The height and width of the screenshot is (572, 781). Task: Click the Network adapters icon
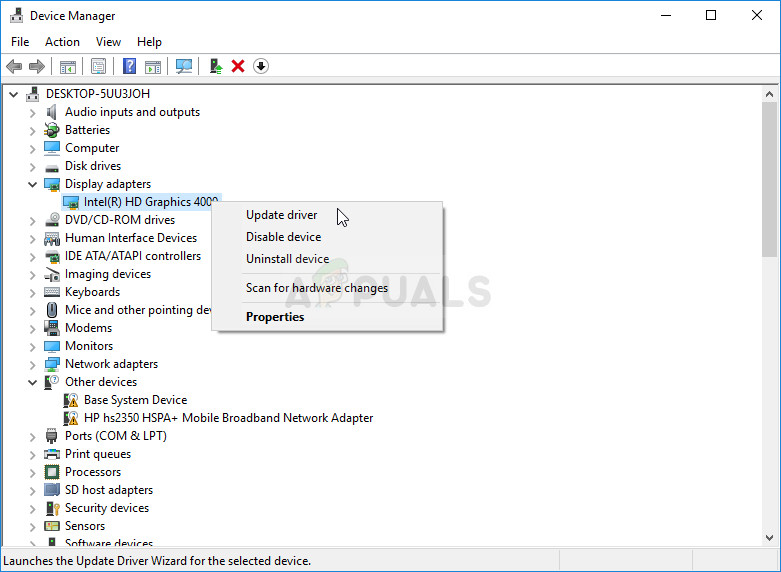tap(52, 364)
